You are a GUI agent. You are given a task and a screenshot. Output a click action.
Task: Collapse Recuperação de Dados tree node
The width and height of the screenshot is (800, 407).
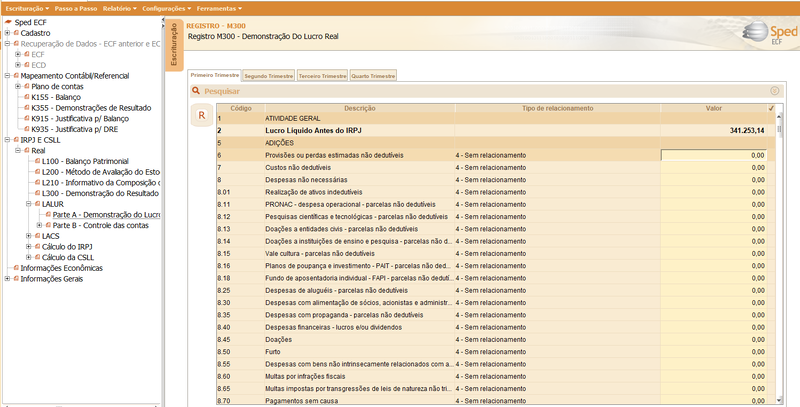tap(7, 44)
